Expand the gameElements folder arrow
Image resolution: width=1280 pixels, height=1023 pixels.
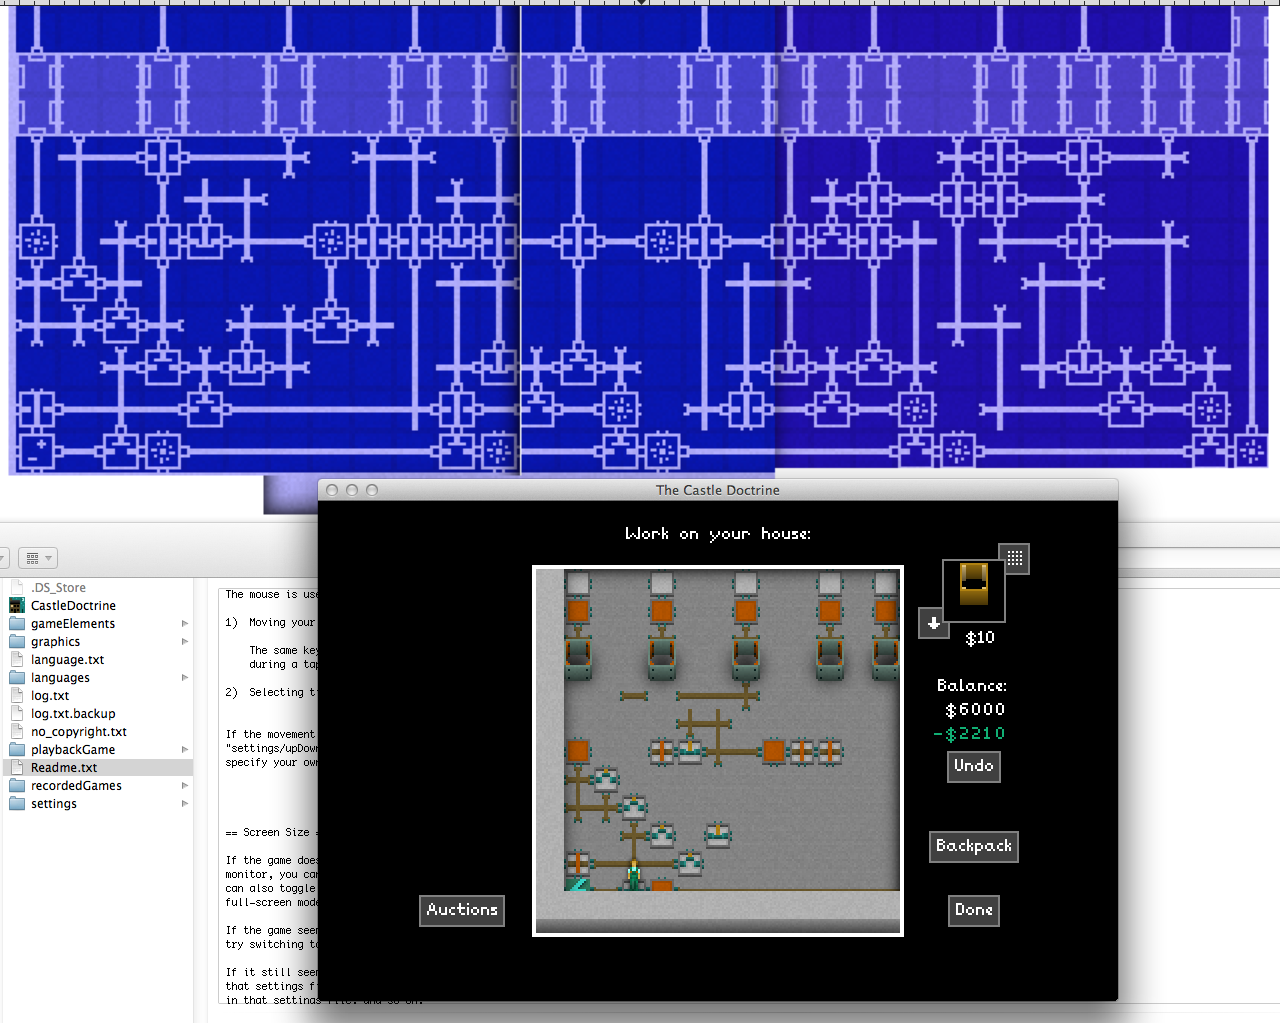[x=185, y=623]
